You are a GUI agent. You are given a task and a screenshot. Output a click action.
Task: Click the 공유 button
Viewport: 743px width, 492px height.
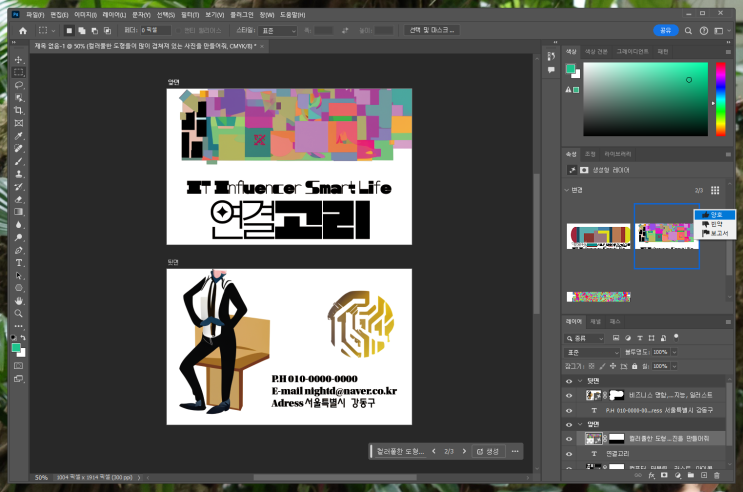pyautogui.click(x=665, y=31)
